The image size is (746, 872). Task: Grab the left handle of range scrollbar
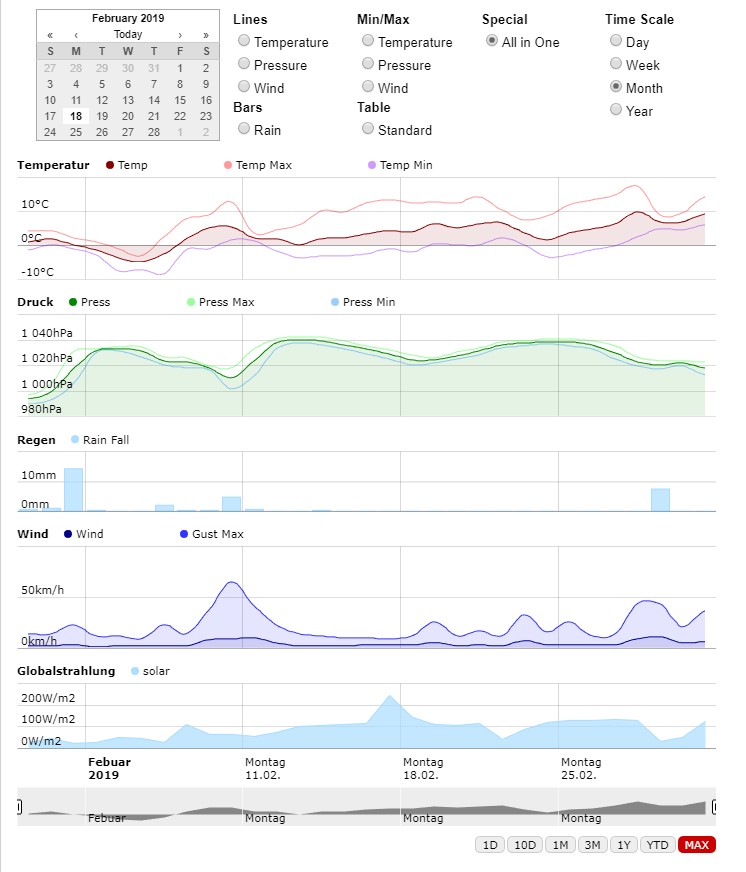[x=19, y=806]
